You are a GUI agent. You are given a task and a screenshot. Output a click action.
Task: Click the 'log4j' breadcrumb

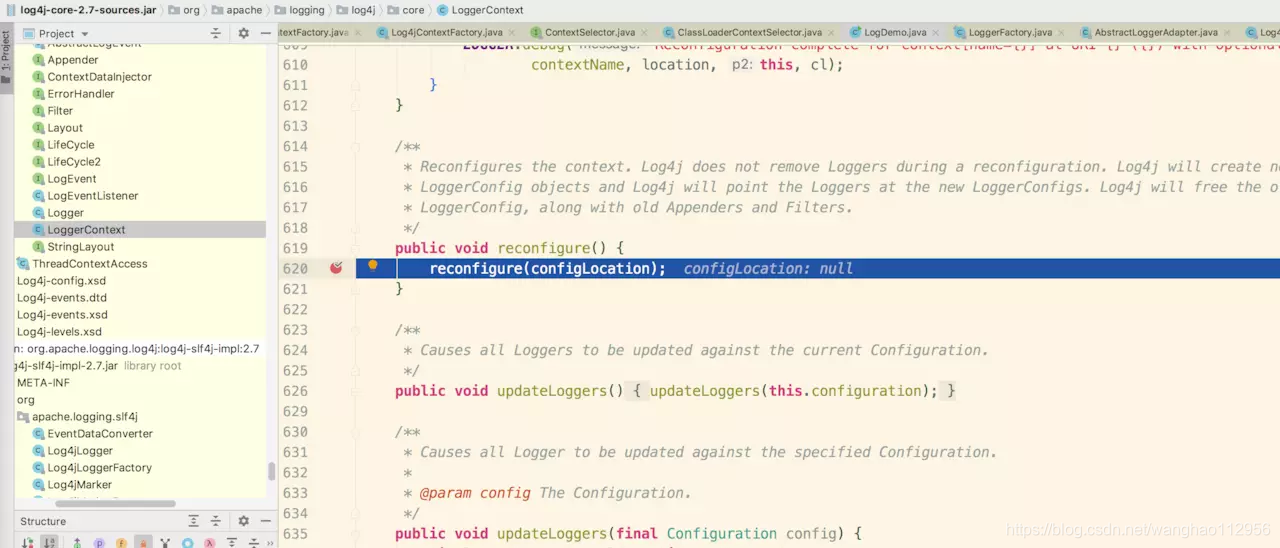coord(363,10)
